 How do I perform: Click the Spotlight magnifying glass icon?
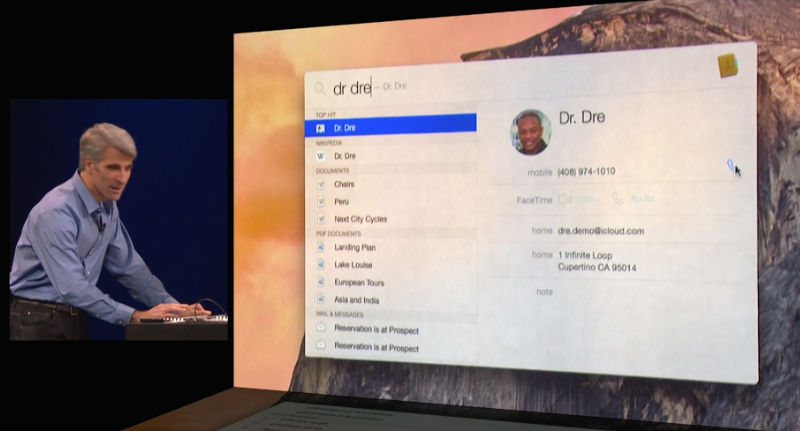pyautogui.click(x=320, y=89)
